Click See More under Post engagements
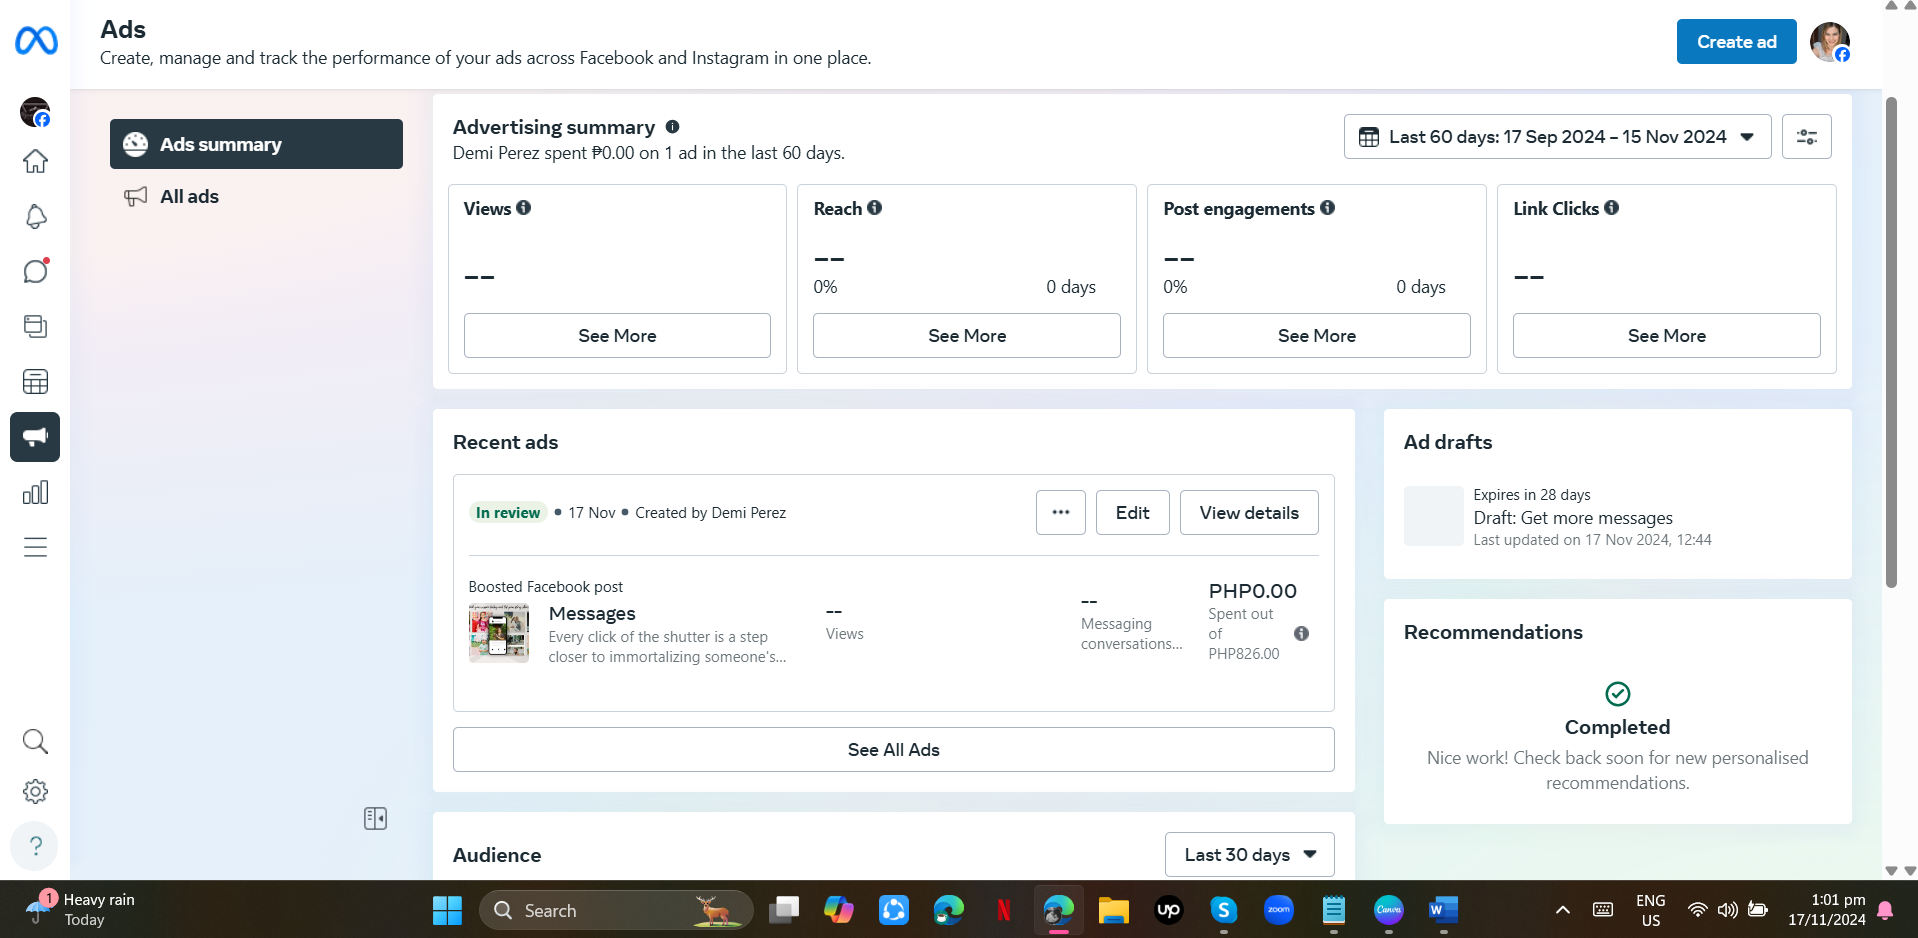This screenshot has height=938, width=1918. click(x=1316, y=336)
